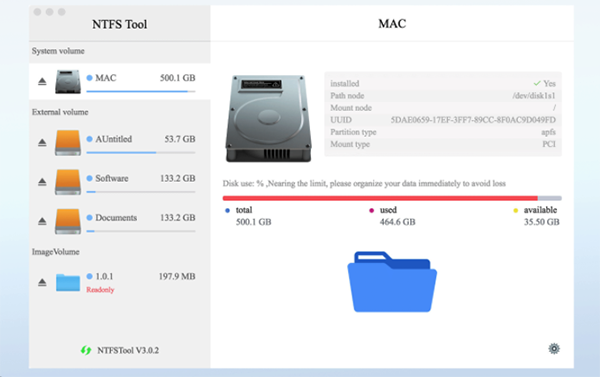Eject the AUntitled external volume
The image size is (600, 377).
42,142
